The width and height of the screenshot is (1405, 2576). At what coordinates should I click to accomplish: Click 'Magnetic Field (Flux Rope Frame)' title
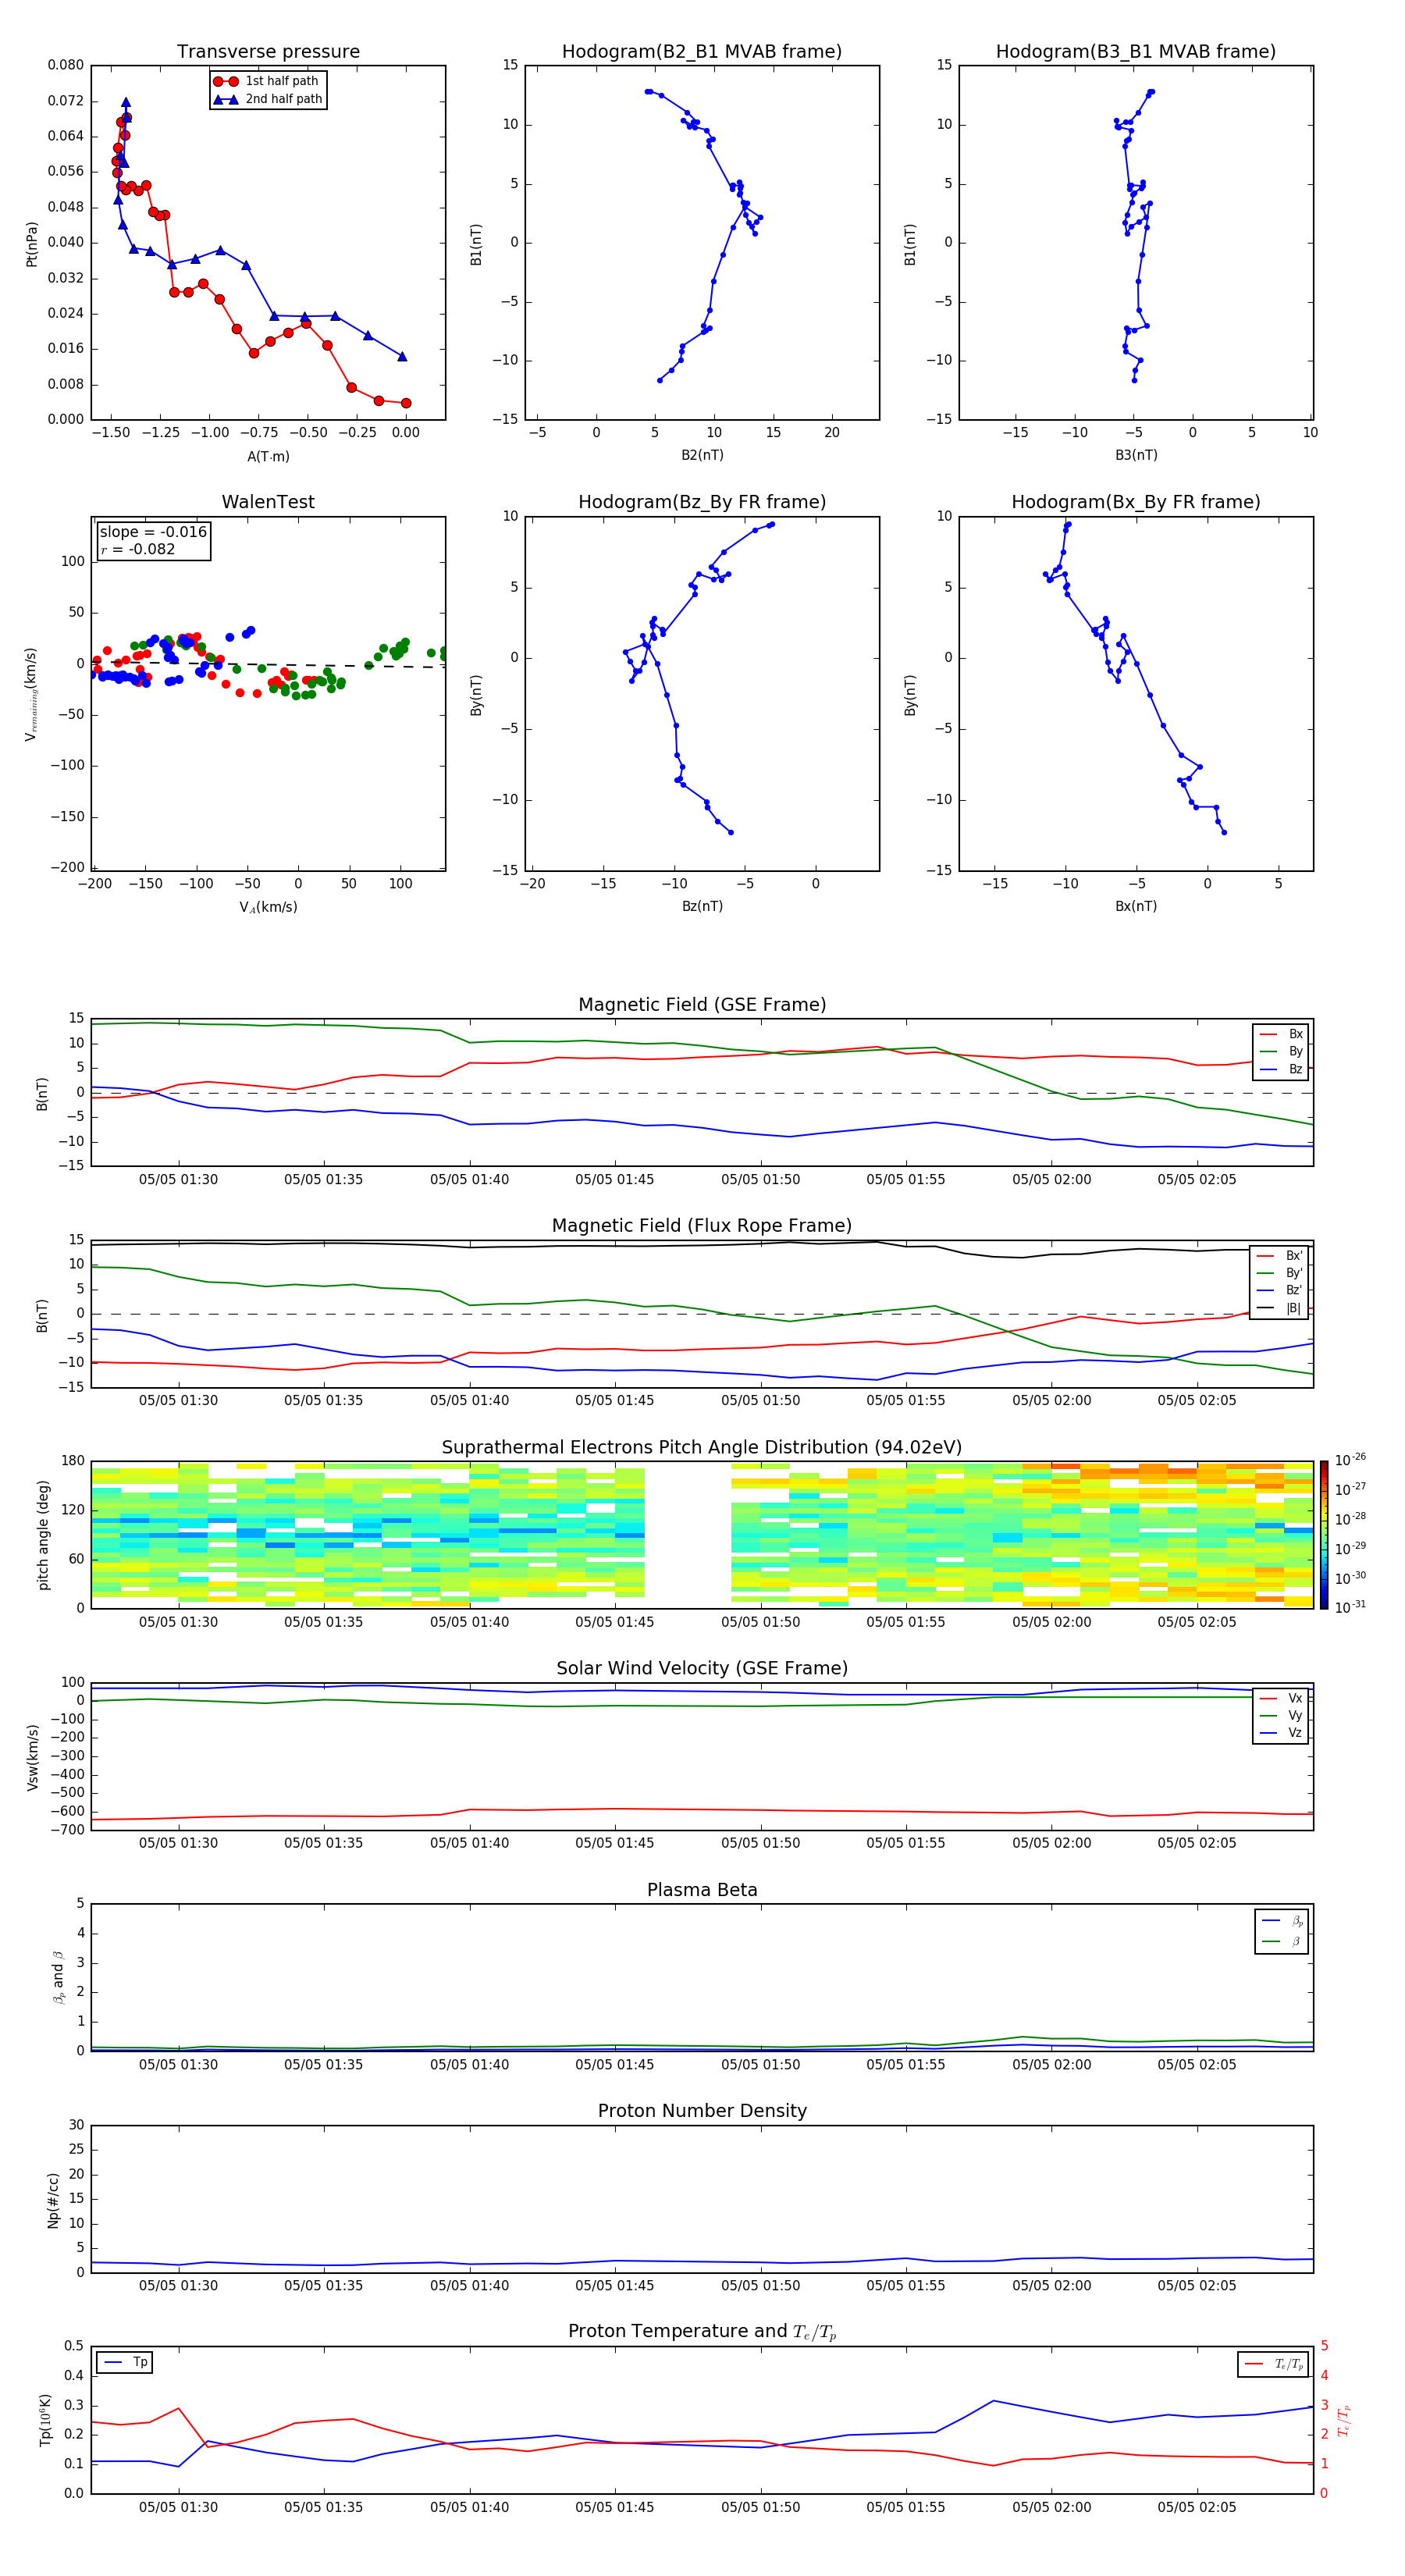[702, 1226]
